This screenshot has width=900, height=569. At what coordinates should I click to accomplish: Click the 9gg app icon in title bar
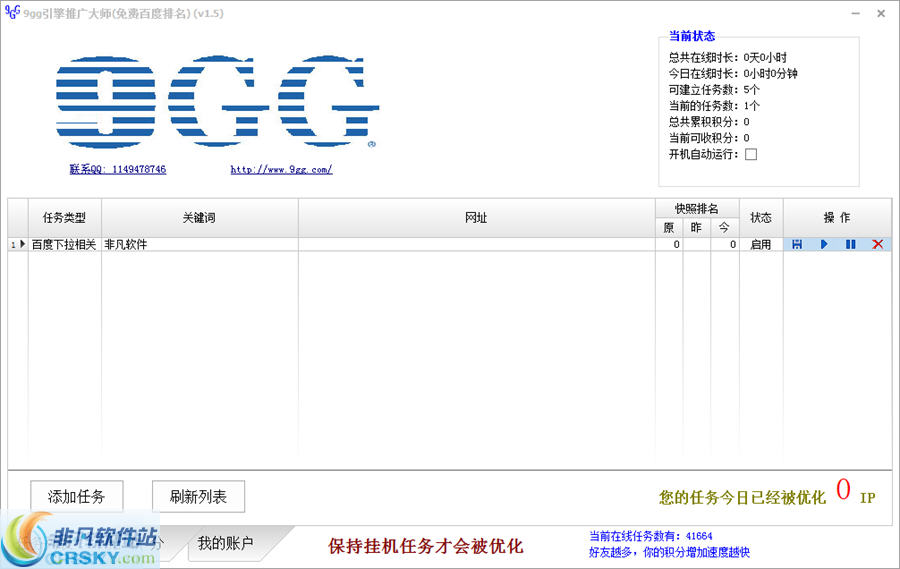click(x=12, y=12)
